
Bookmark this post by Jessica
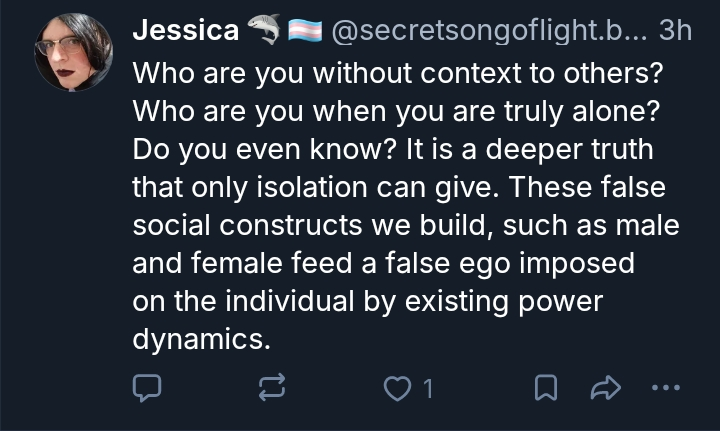pyautogui.click(x=546, y=388)
